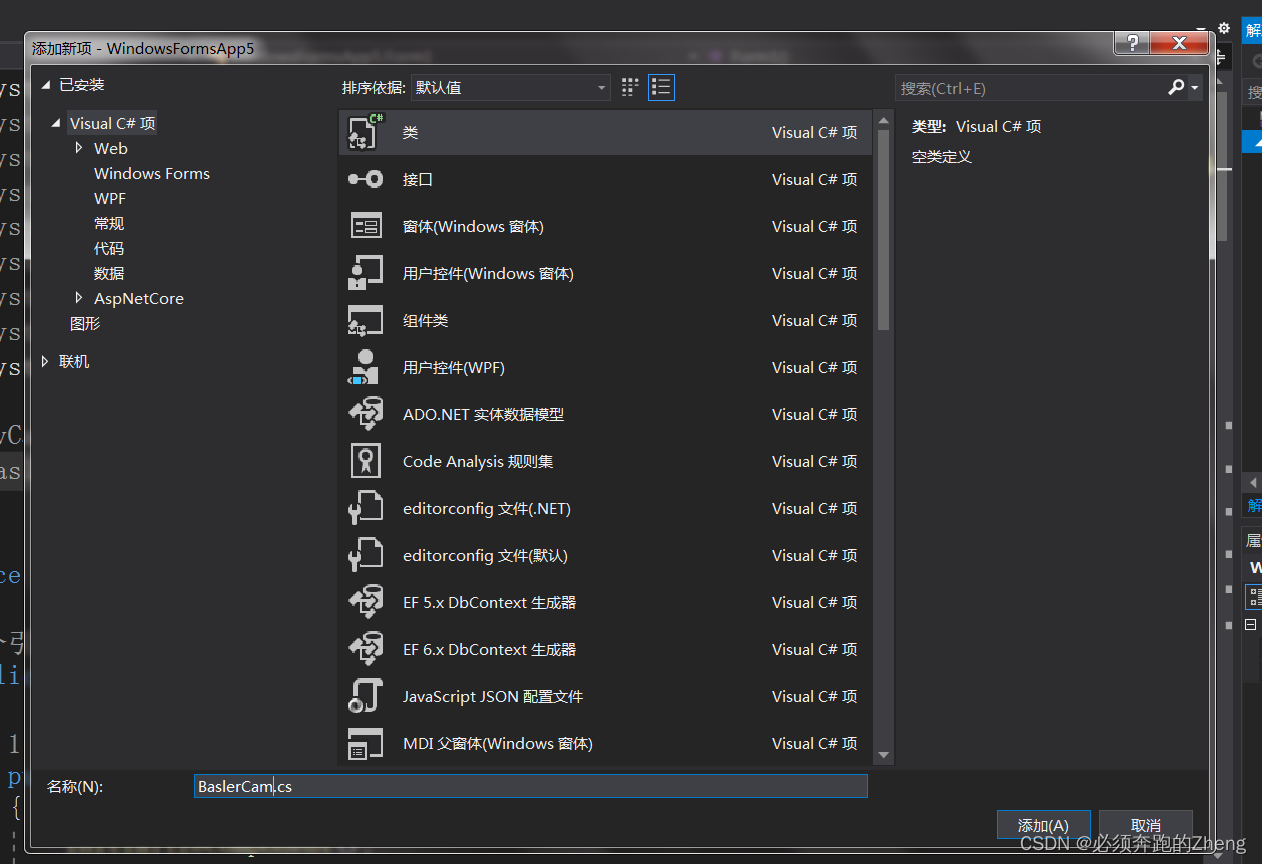1262x864 pixels.
Task: Click the 组件类 component class icon
Action: point(366,320)
